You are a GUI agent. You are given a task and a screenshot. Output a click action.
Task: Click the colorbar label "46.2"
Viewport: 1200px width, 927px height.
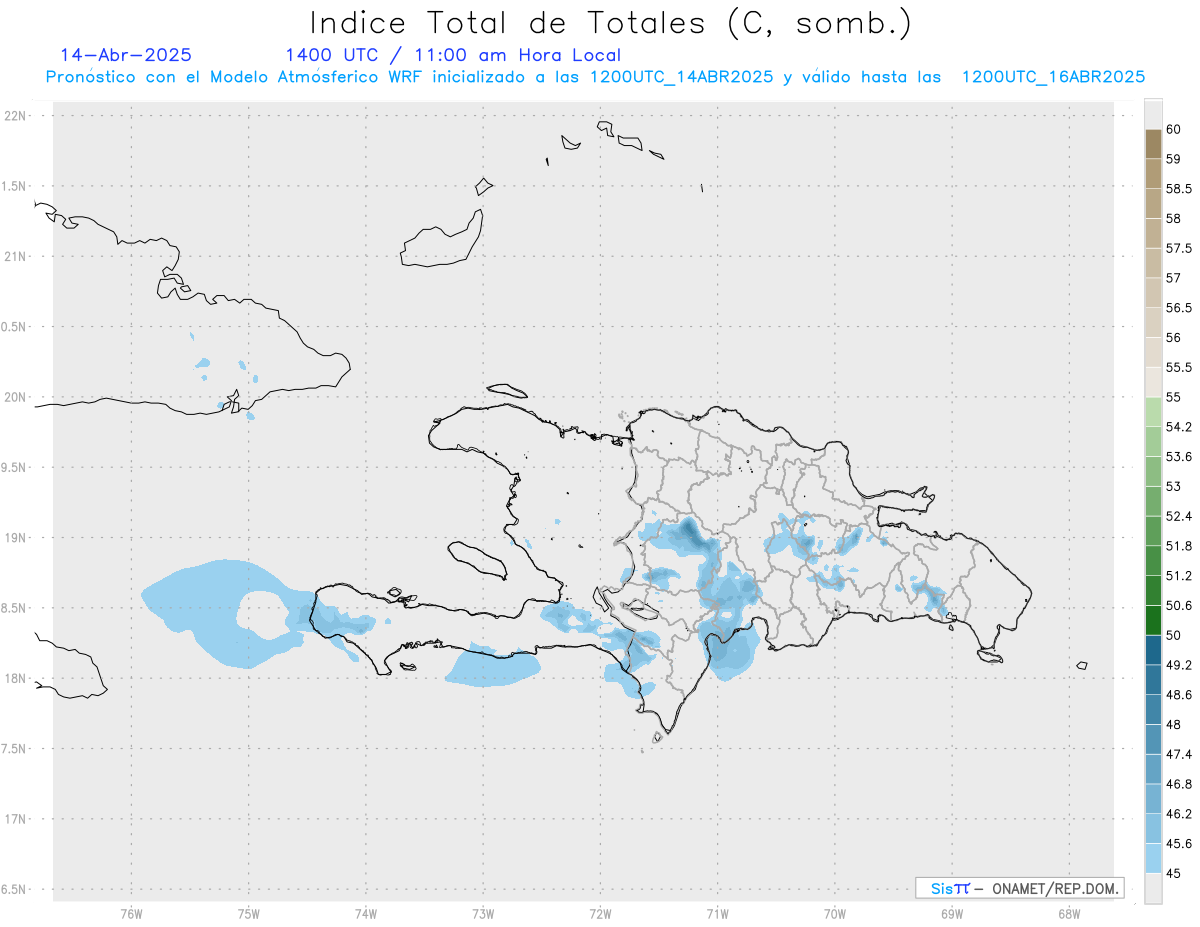(1178, 814)
